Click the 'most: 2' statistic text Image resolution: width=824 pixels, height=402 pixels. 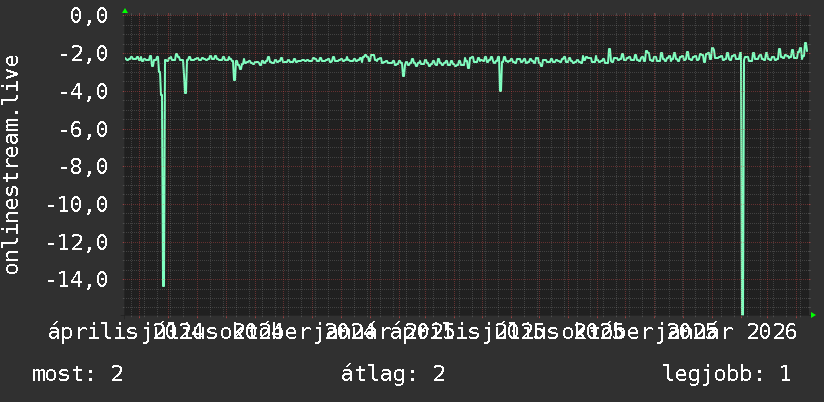(x=78, y=374)
